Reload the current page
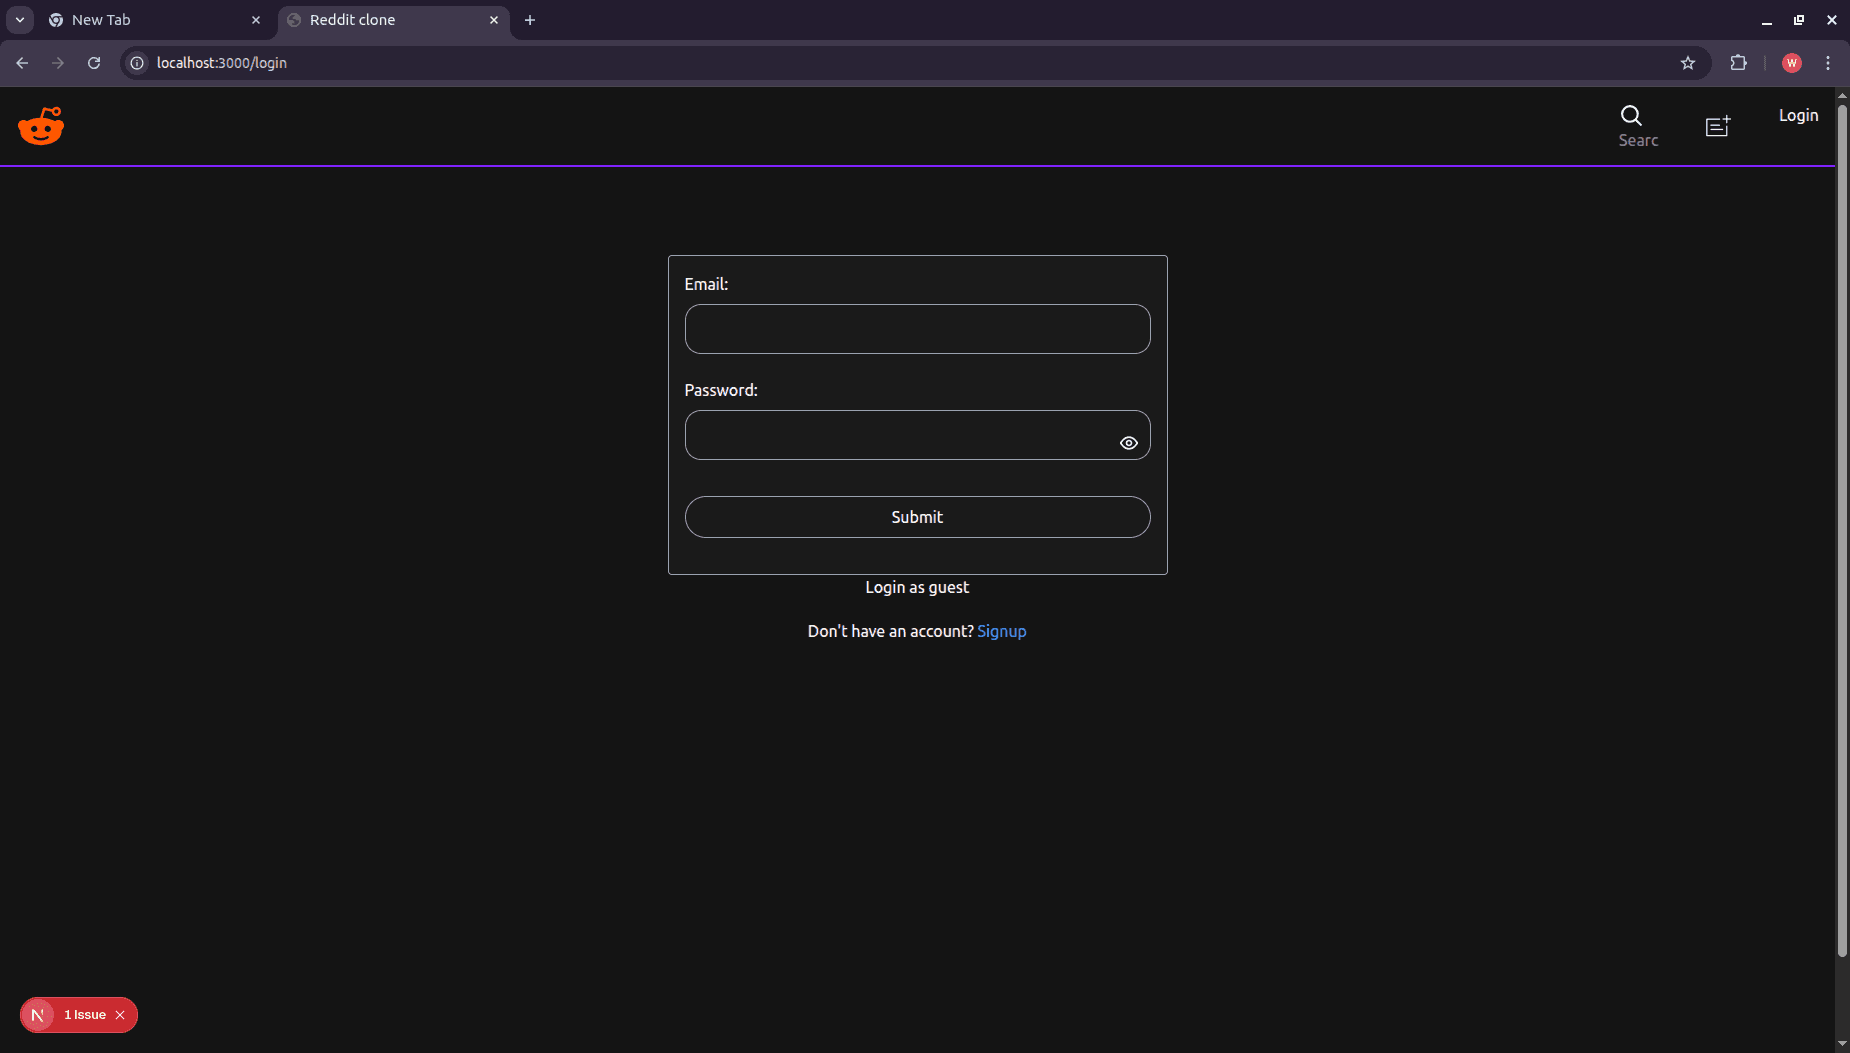Image resolution: width=1850 pixels, height=1053 pixels. [x=94, y=63]
